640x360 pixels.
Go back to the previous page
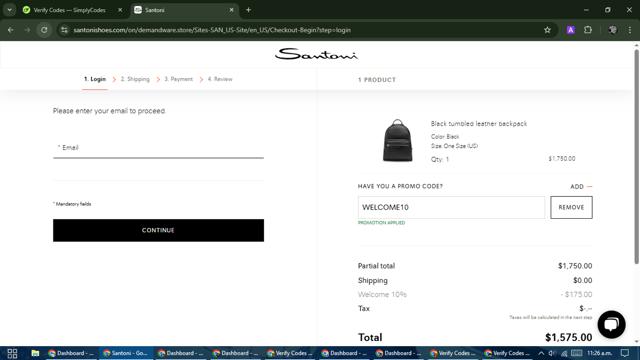pos(11,30)
